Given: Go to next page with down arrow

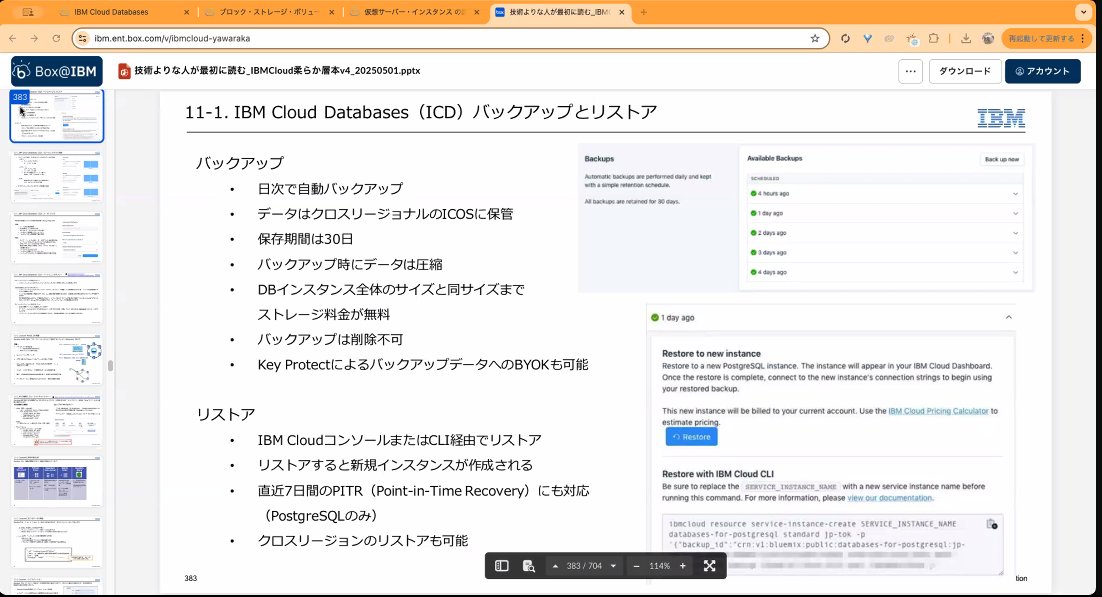Looking at the screenshot, I should click(614, 566).
